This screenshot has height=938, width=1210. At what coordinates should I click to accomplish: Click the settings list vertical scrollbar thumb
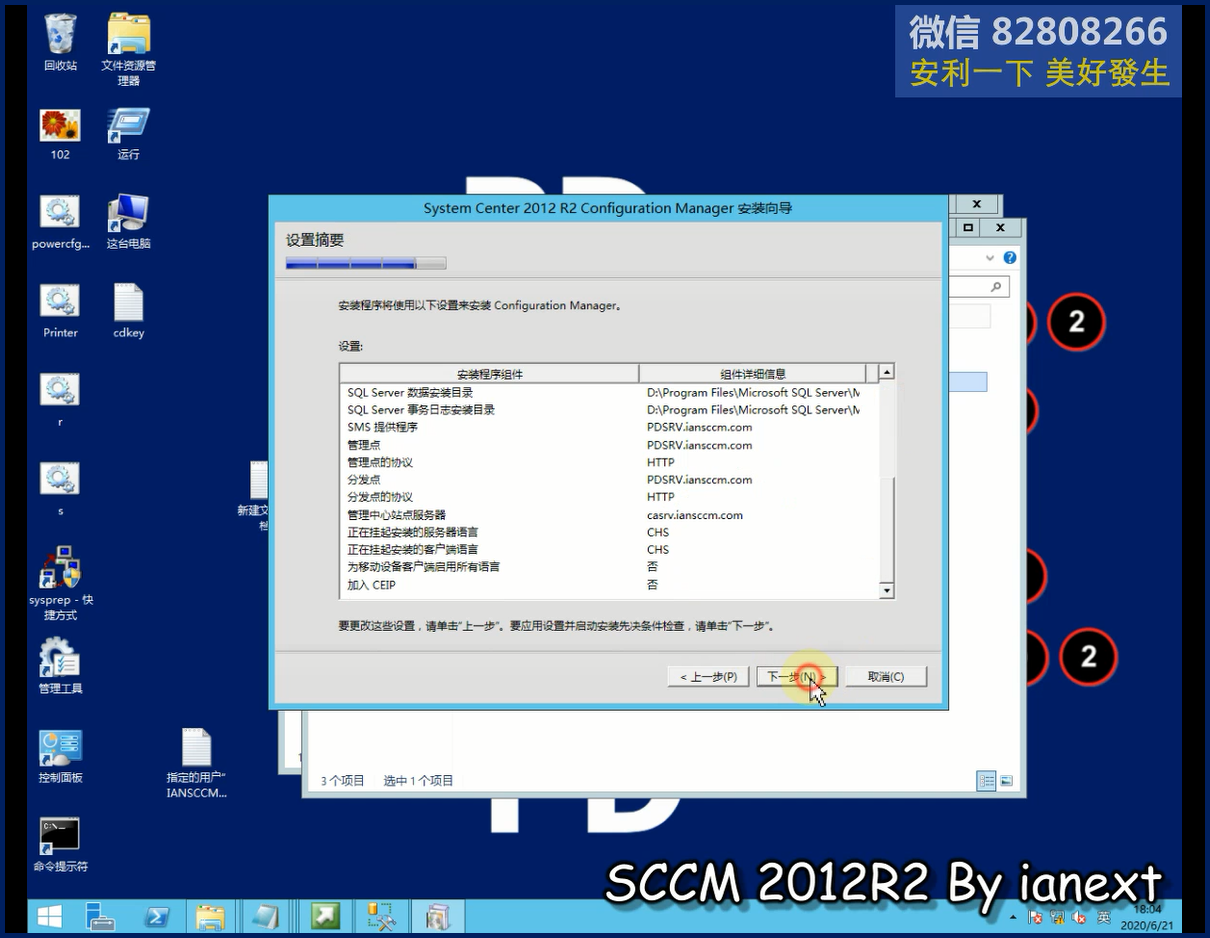tap(886, 529)
